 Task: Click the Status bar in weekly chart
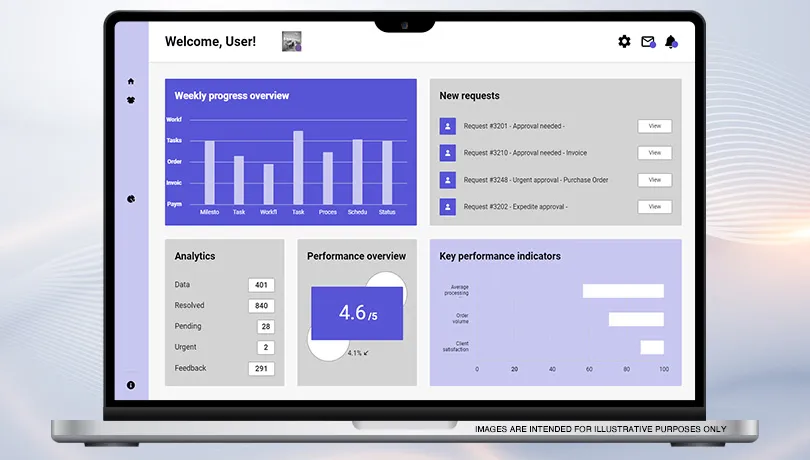[x=387, y=173]
